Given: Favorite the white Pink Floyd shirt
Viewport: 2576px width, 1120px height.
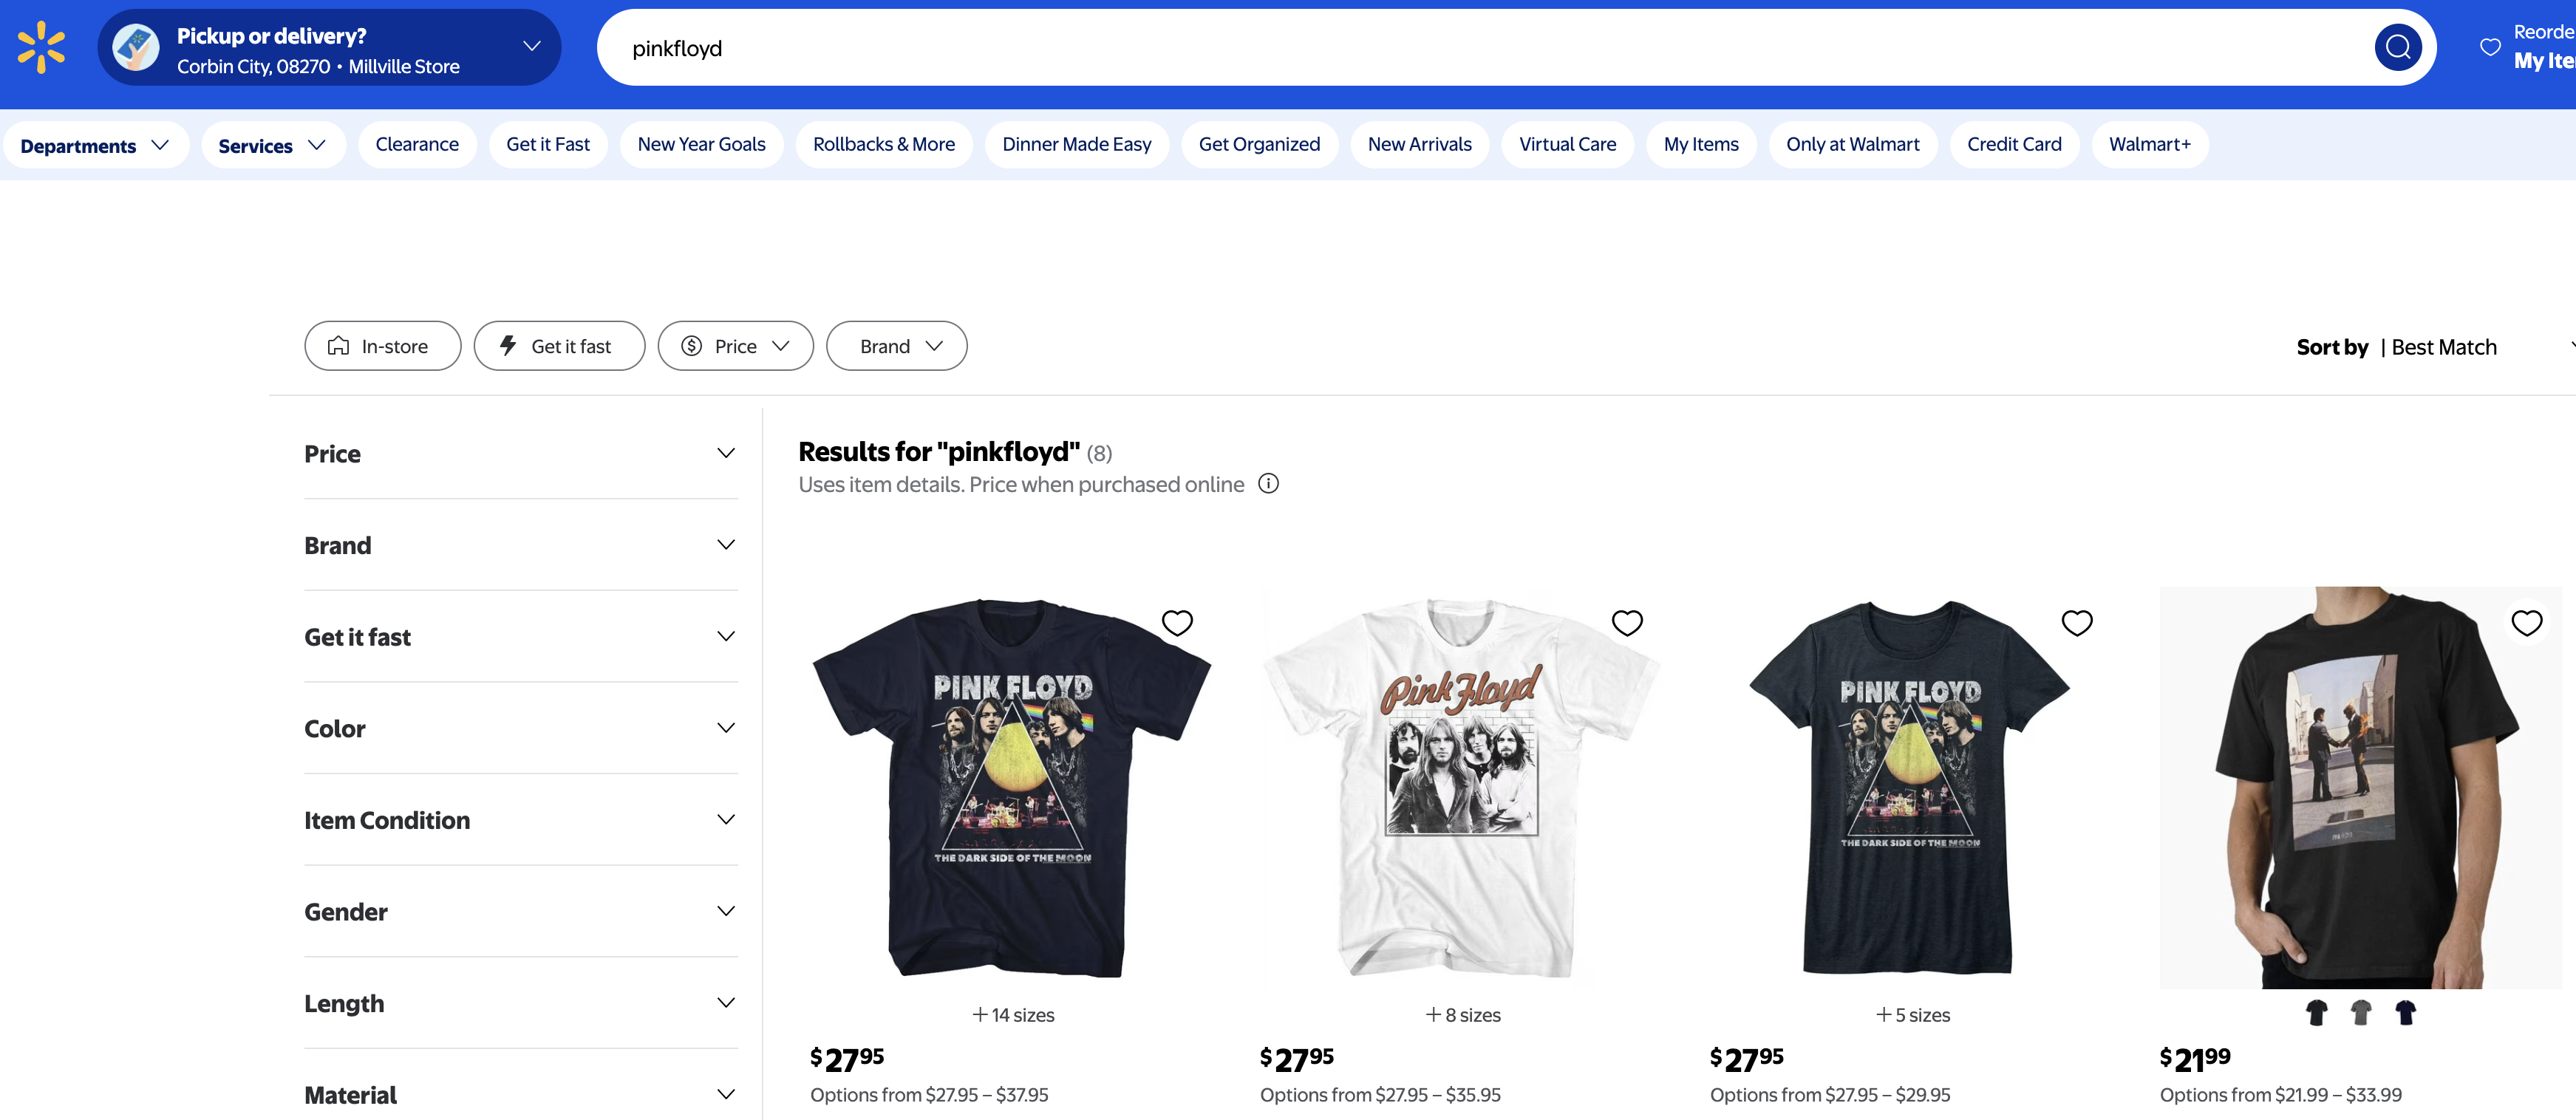Looking at the screenshot, I should coord(1627,623).
